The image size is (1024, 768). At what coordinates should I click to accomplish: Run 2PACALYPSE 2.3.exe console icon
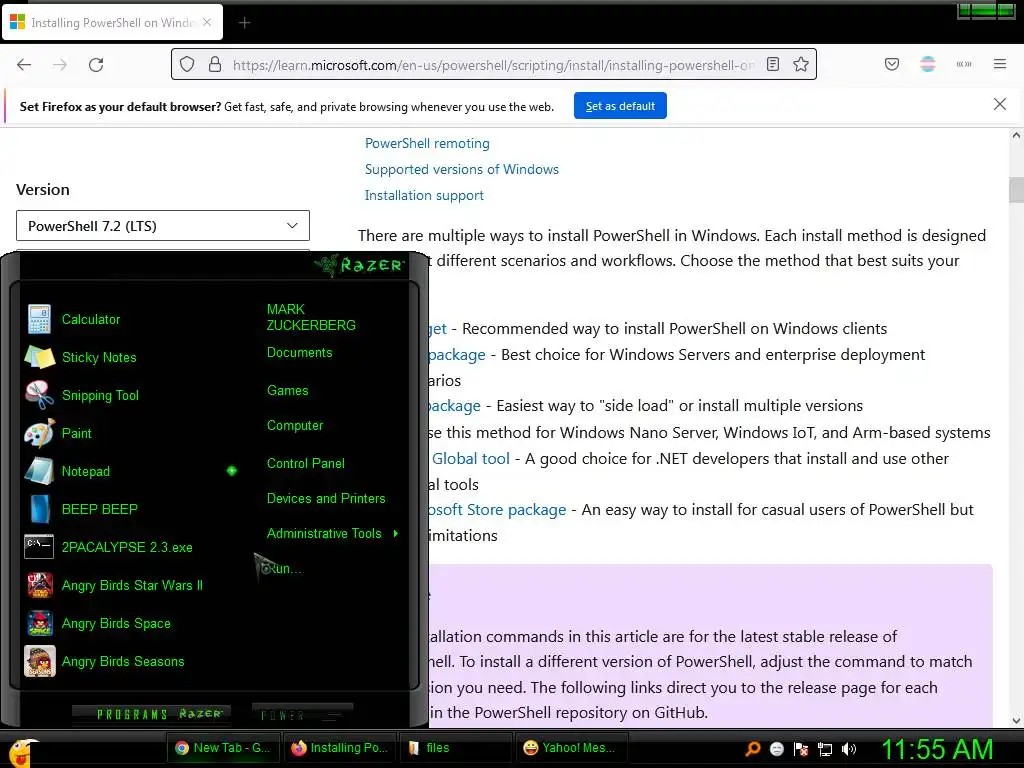pos(39,547)
